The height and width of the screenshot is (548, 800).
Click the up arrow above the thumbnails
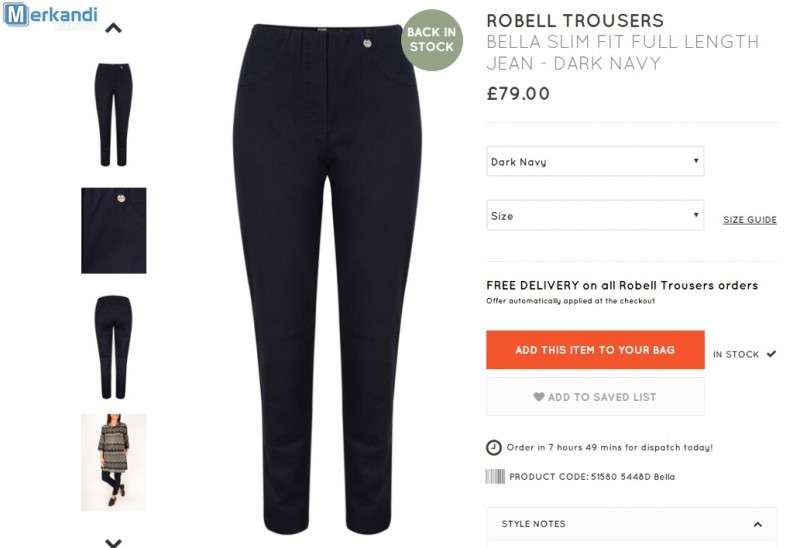113,28
